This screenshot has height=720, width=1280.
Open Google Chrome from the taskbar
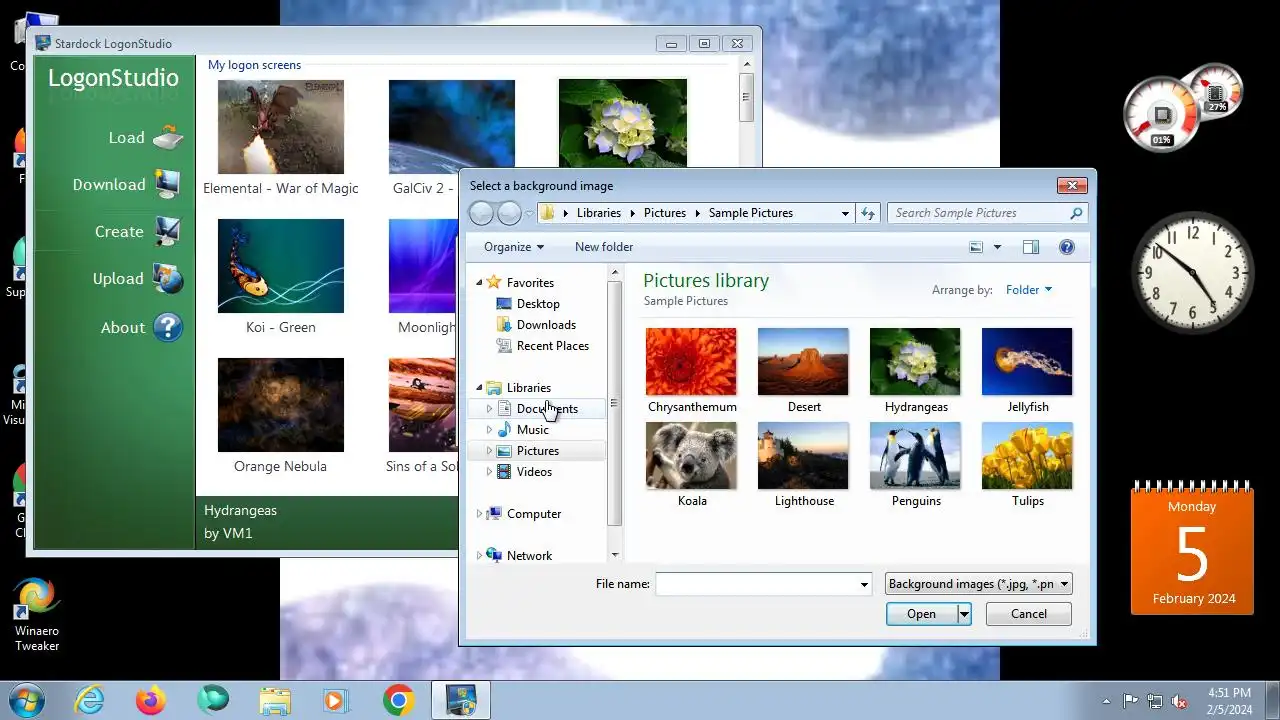coord(398,700)
